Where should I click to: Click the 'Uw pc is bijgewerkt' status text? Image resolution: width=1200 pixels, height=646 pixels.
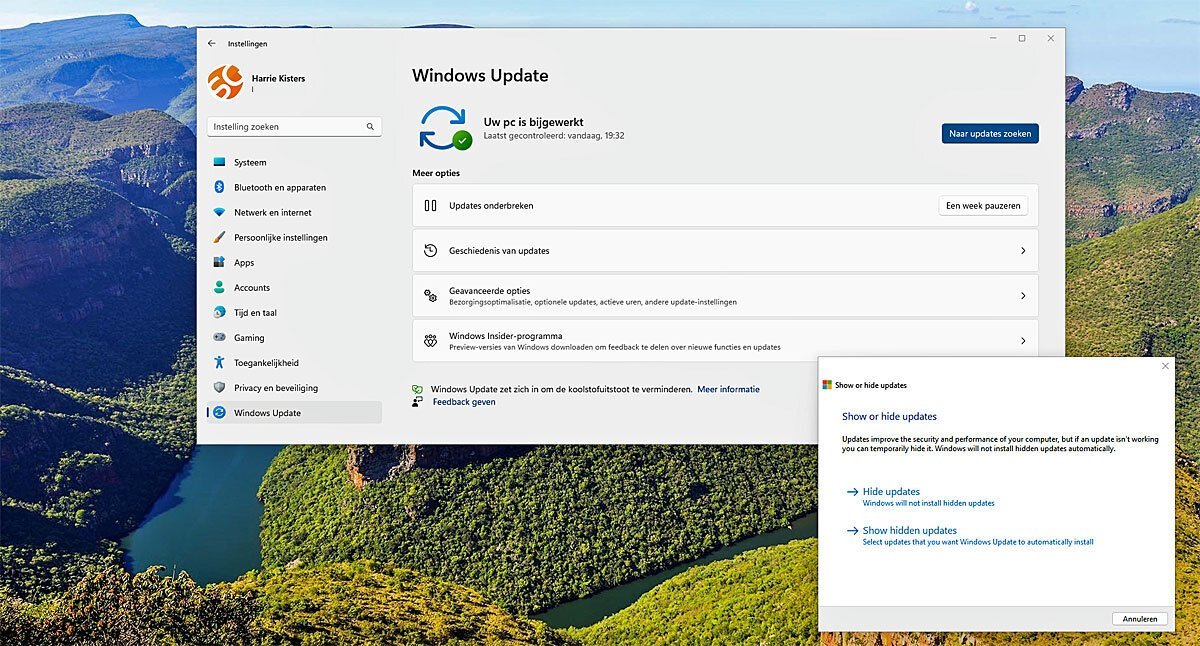pos(534,122)
